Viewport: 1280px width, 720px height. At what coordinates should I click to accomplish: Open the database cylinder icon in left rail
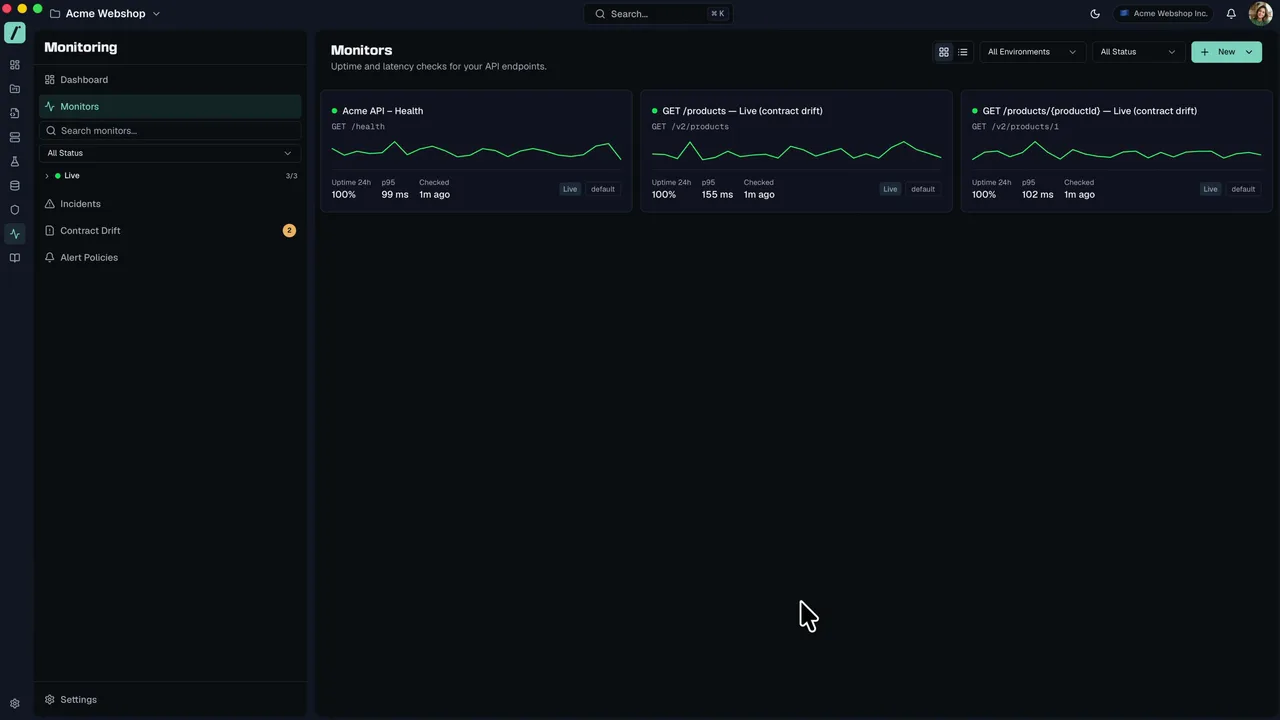(15, 185)
